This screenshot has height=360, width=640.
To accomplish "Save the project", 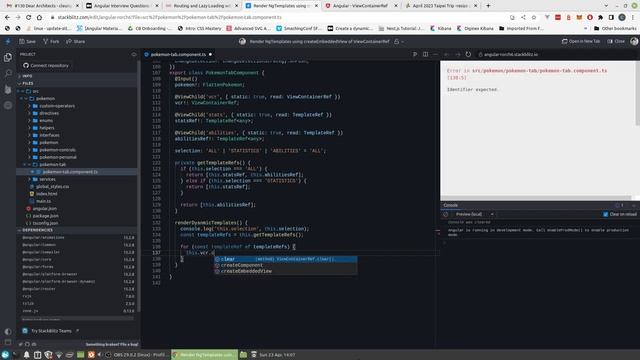I will pyautogui.click(x=27, y=41).
